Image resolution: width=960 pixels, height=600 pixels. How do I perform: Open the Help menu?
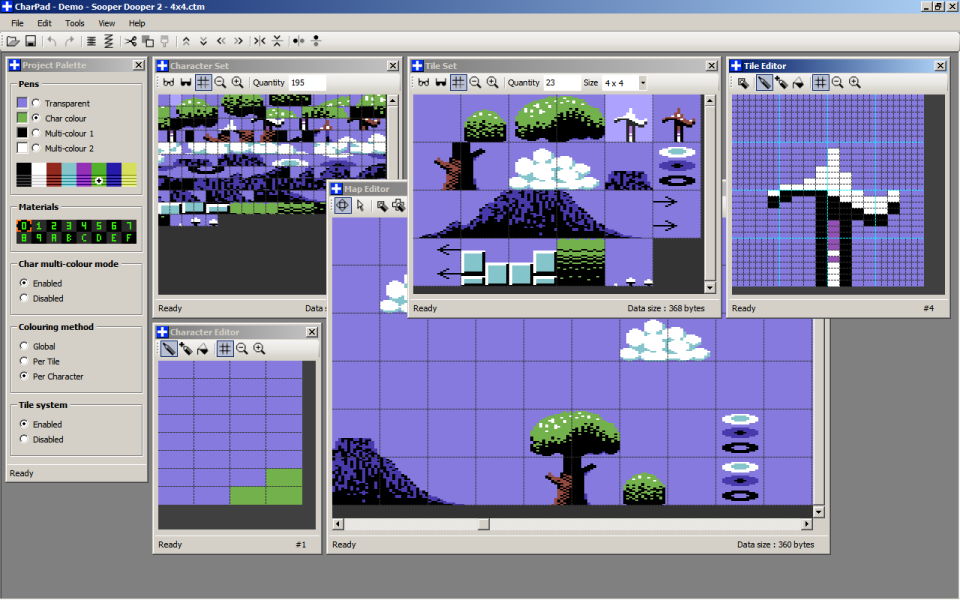[137, 23]
